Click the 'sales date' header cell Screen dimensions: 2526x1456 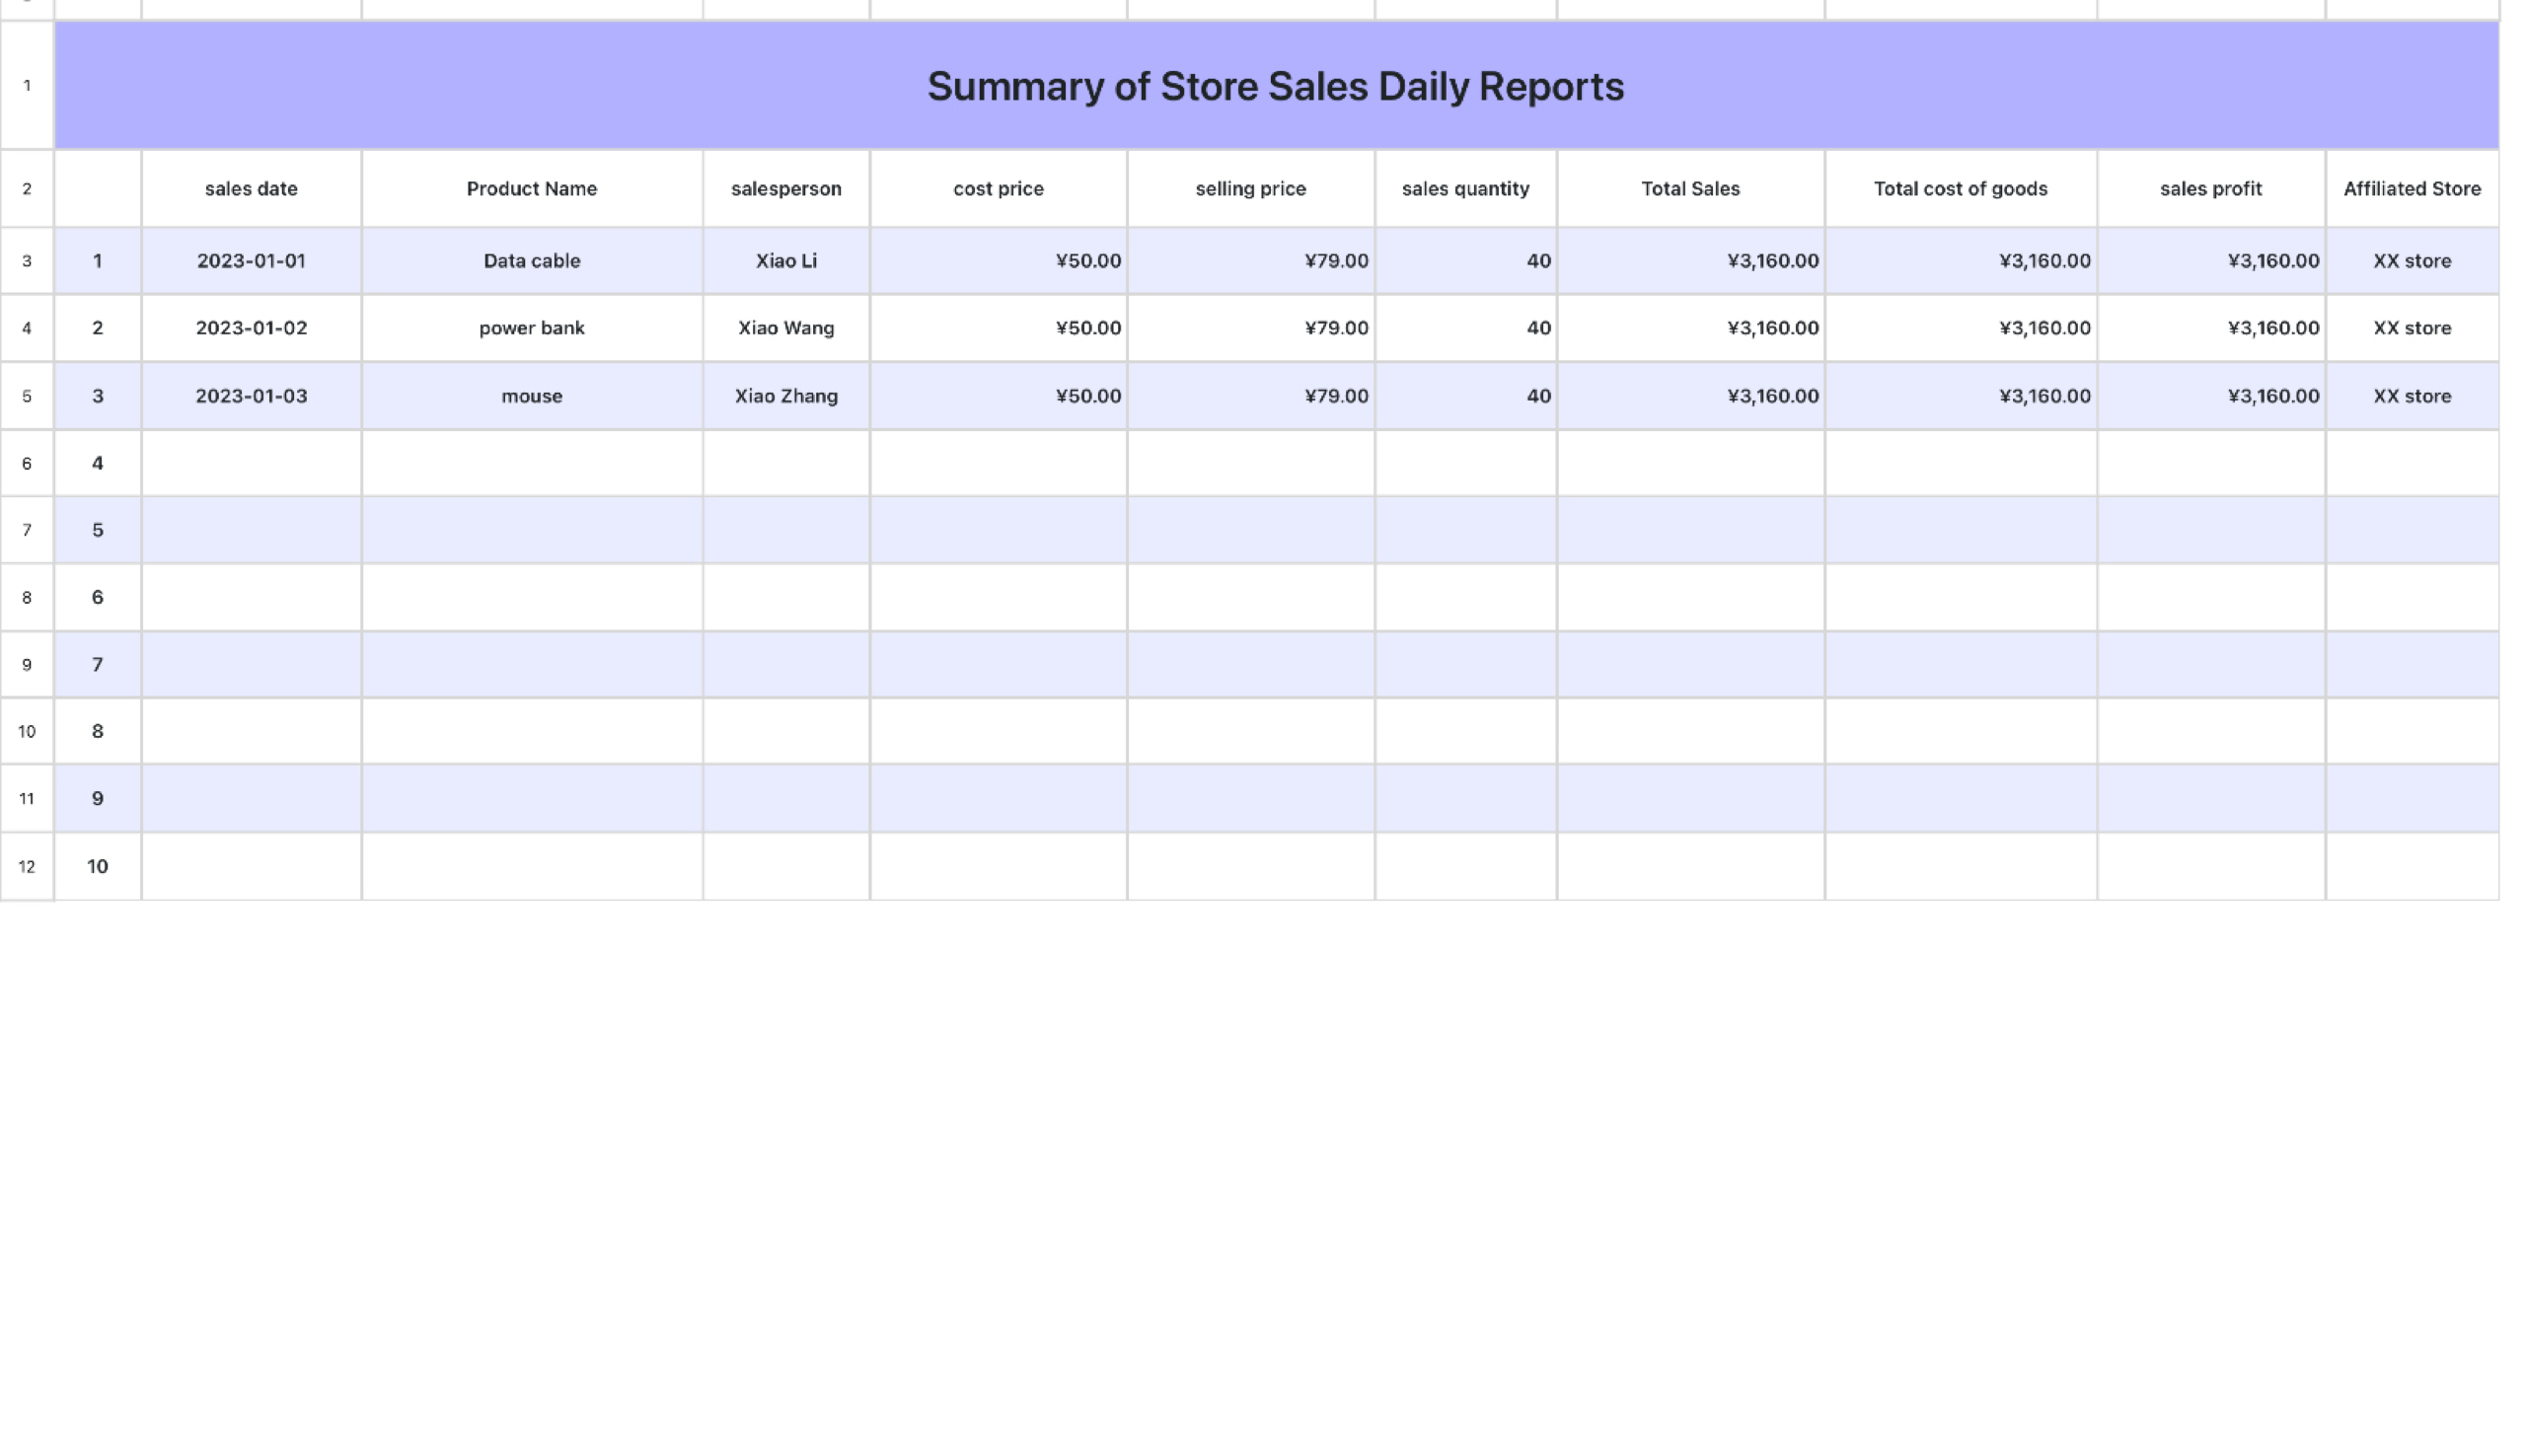click(251, 188)
